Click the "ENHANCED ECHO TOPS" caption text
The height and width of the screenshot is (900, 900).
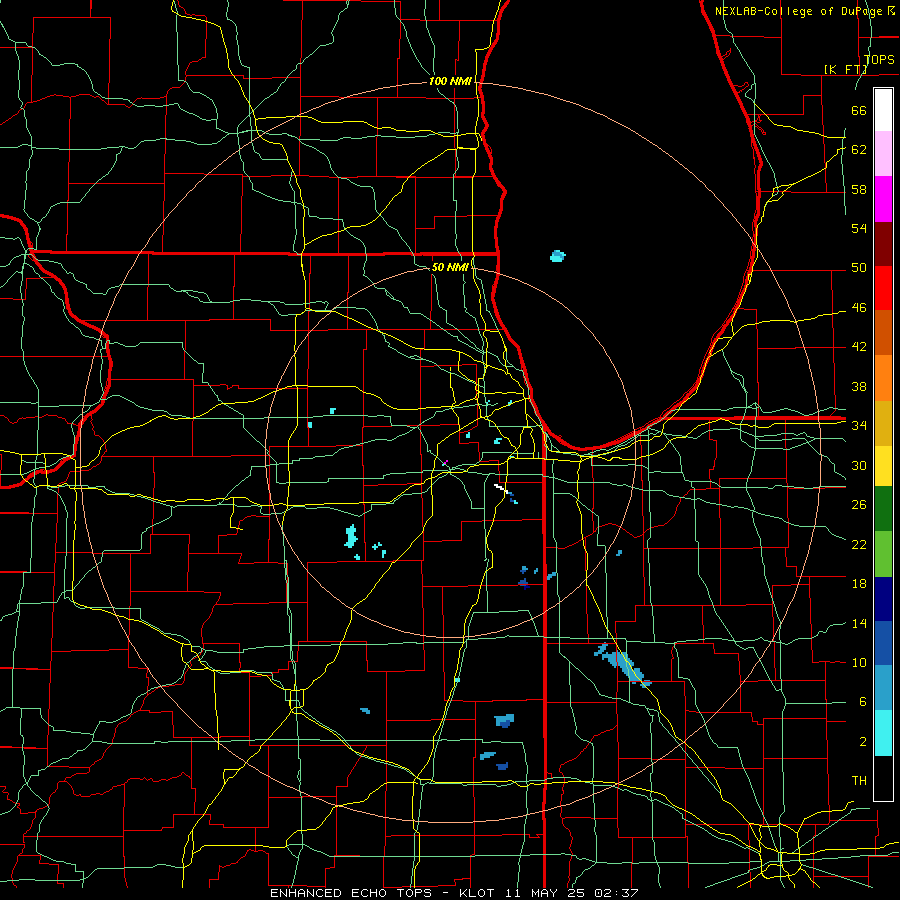352,893
